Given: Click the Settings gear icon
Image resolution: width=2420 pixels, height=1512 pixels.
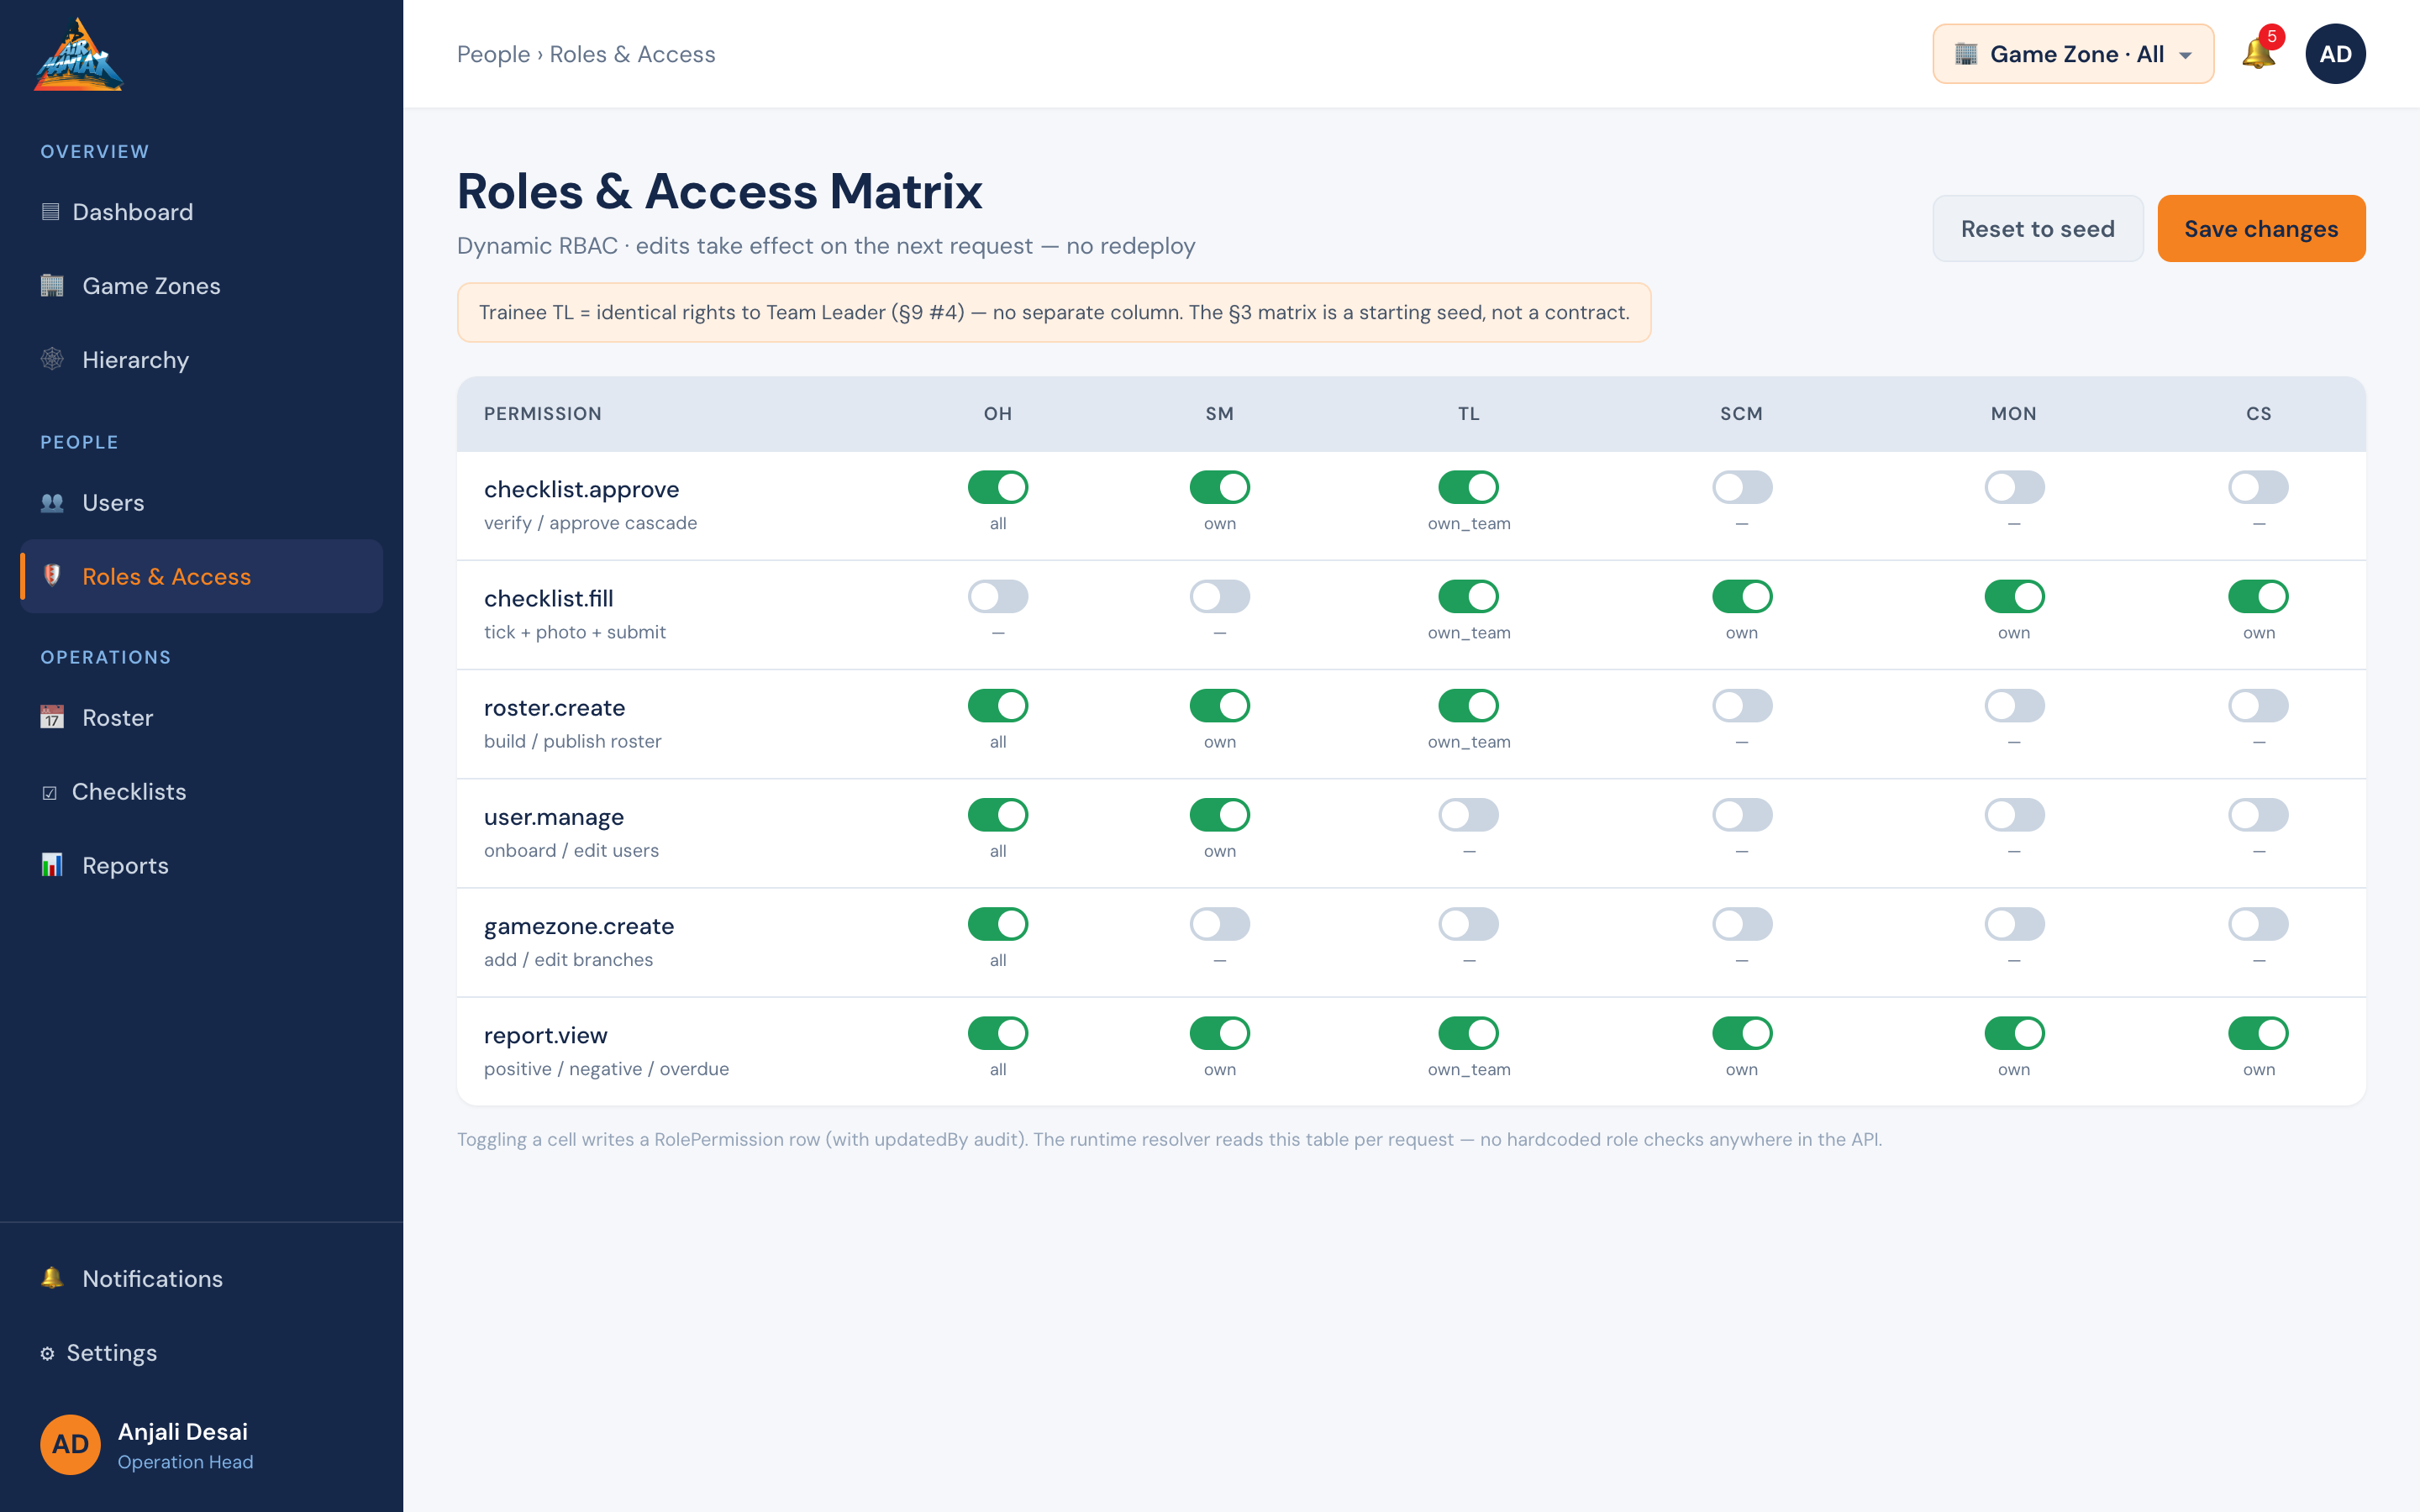Looking at the screenshot, I should (x=47, y=1353).
